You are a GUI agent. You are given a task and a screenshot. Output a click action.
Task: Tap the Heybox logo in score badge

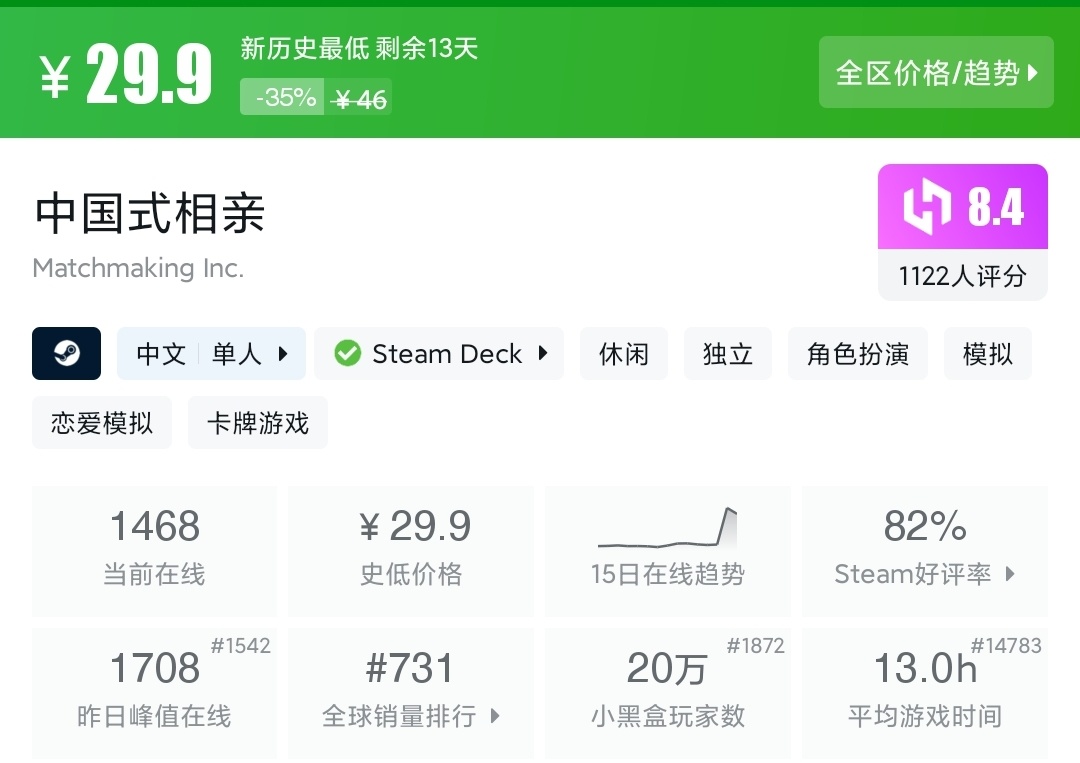click(x=926, y=207)
